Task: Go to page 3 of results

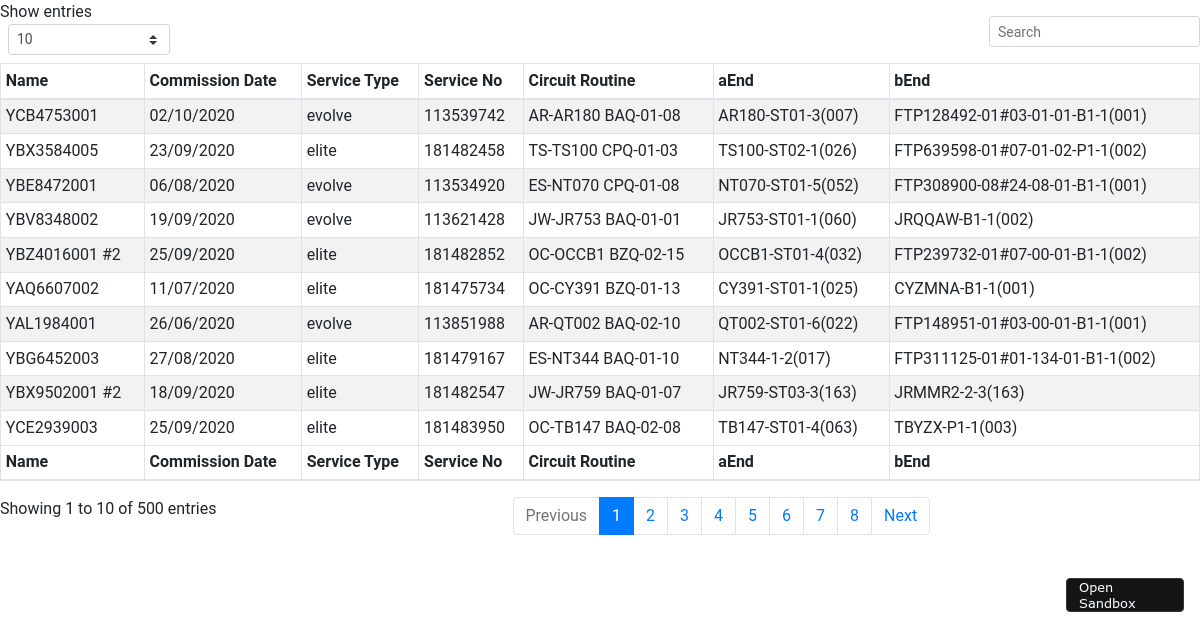Action: click(x=684, y=515)
